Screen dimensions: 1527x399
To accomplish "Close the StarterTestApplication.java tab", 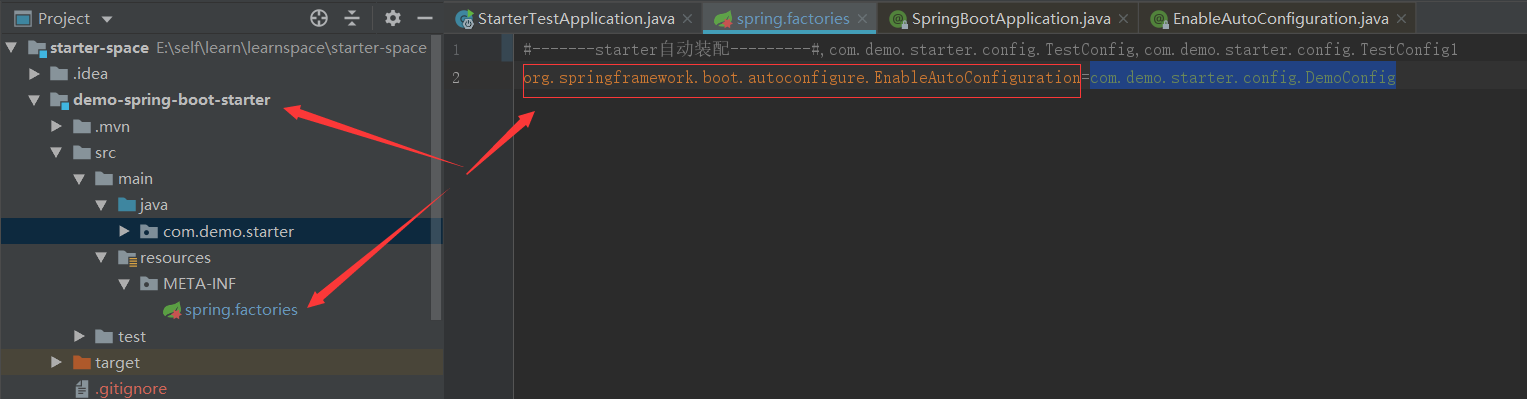I will [688, 19].
